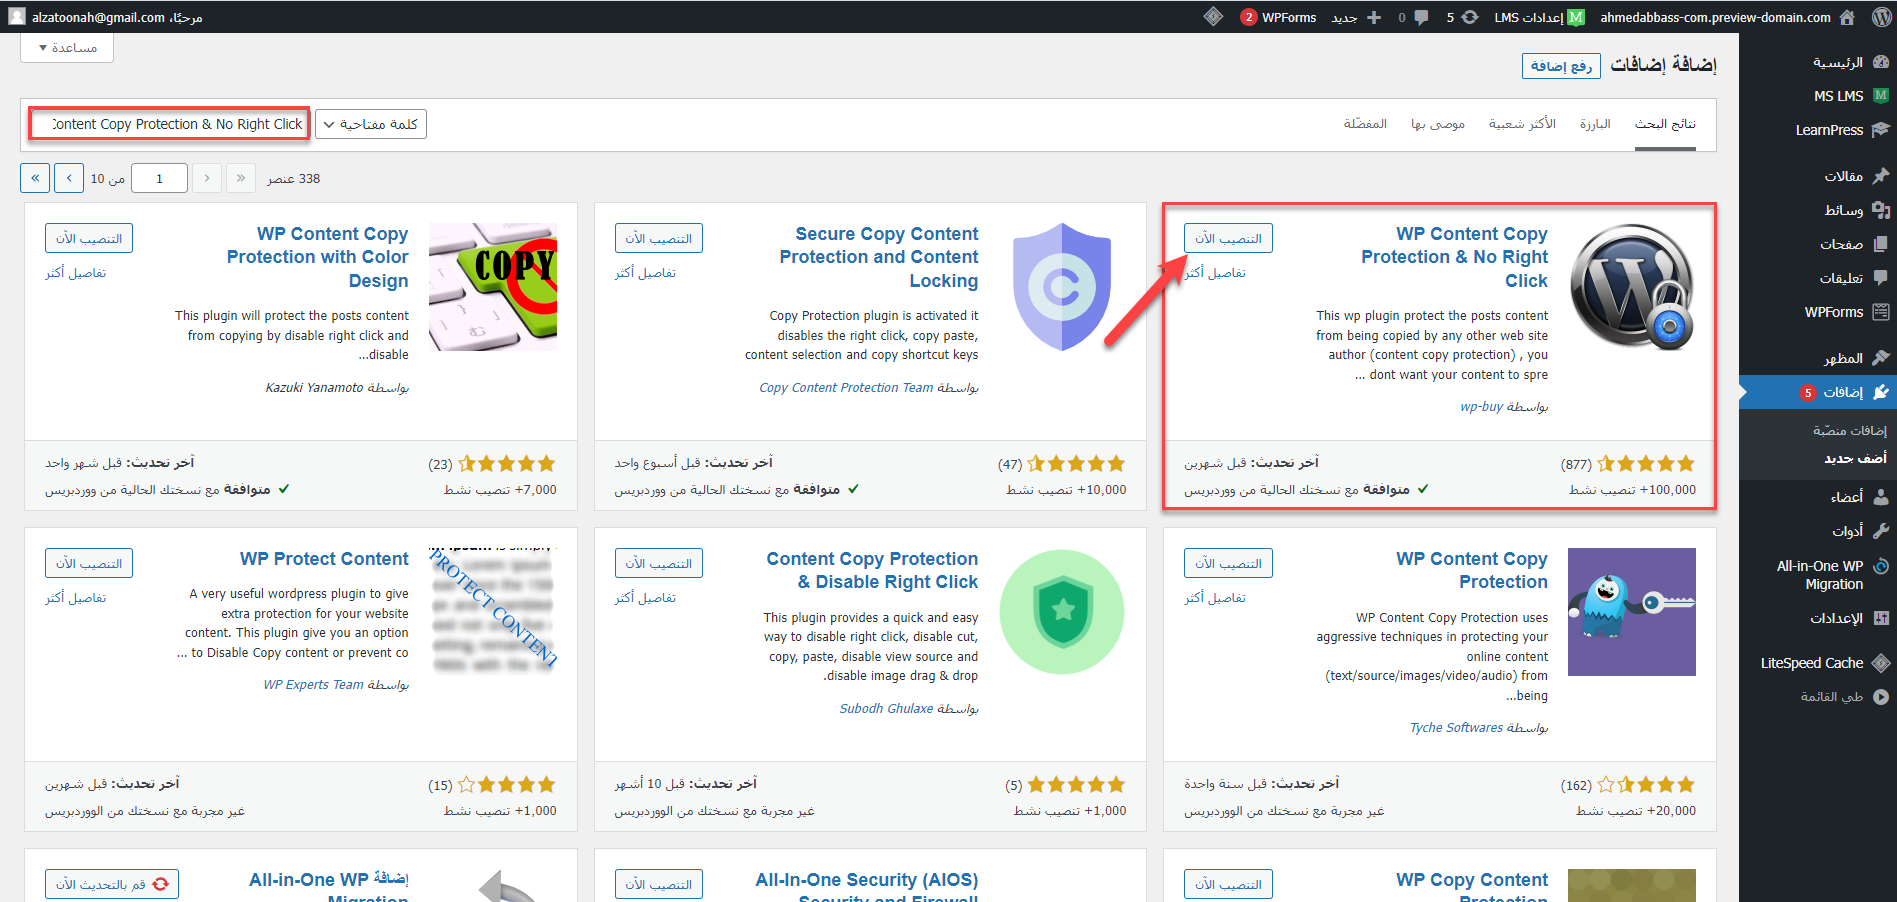Click the LiteSpeed diamond icon in admin bar
Screen dimensions: 1897x902
tap(1213, 17)
